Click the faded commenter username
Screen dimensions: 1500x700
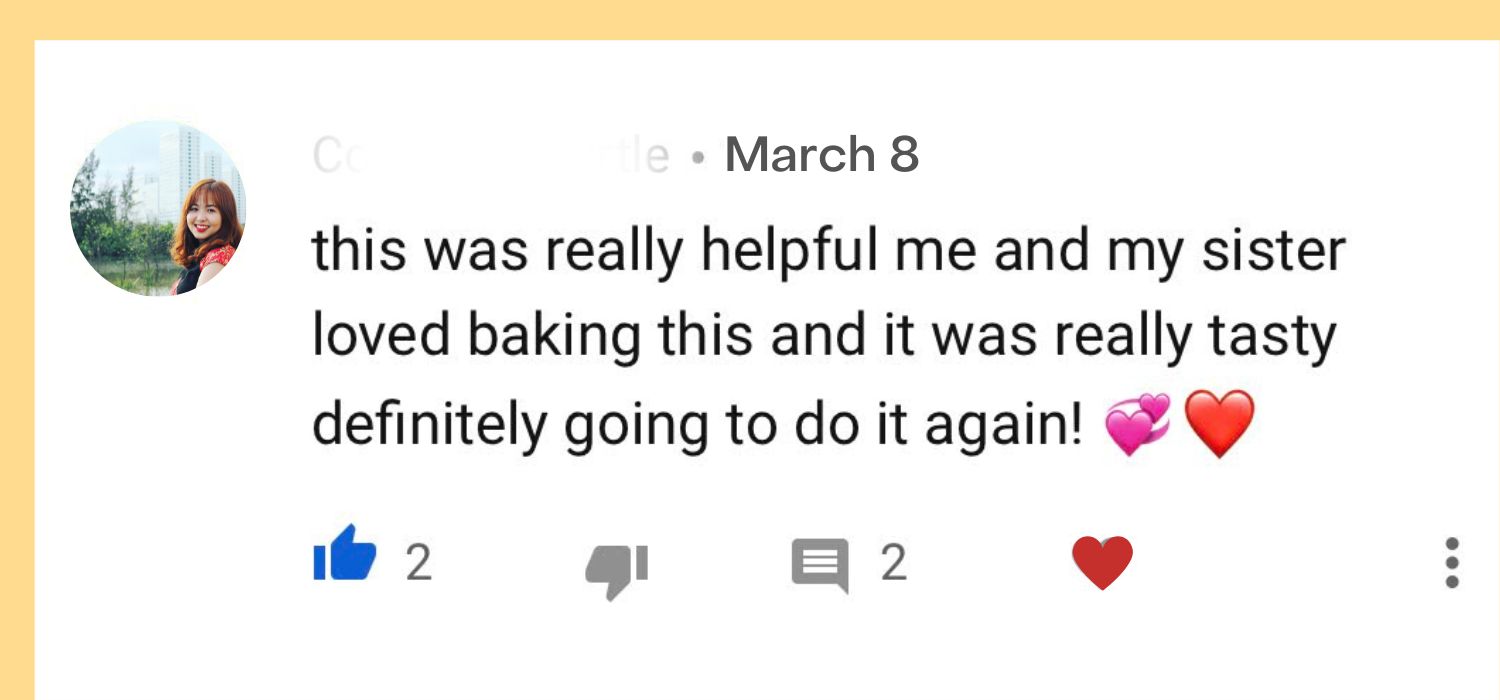(x=489, y=155)
